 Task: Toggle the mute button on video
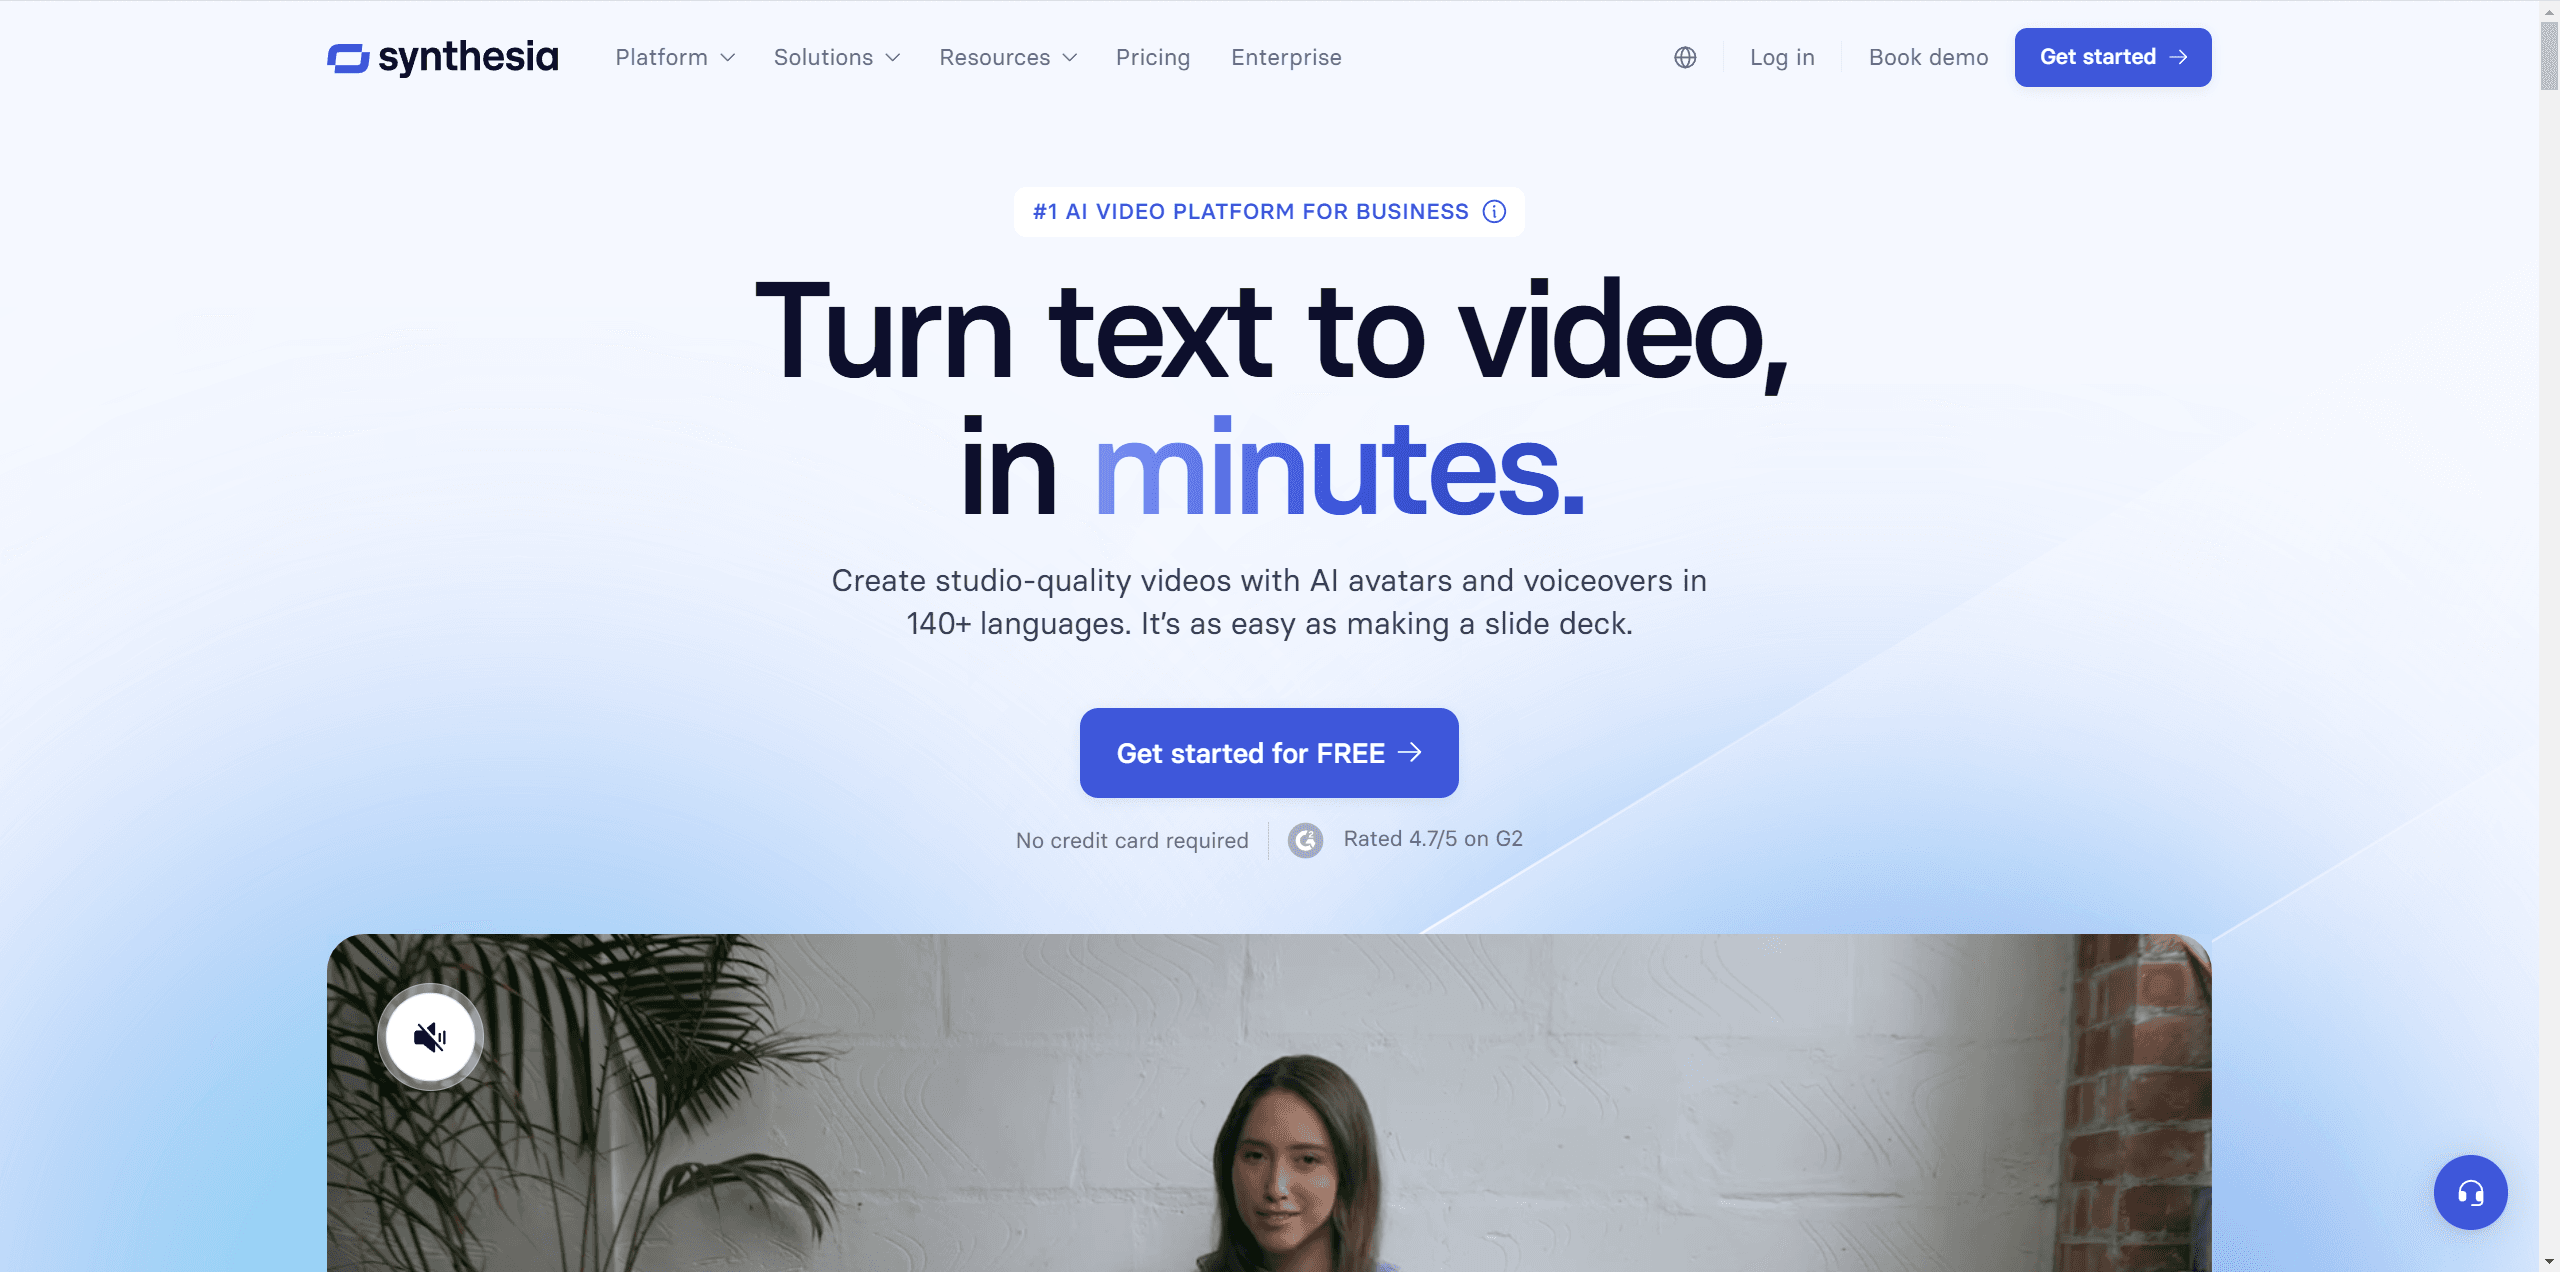pyautogui.click(x=431, y=1035)
